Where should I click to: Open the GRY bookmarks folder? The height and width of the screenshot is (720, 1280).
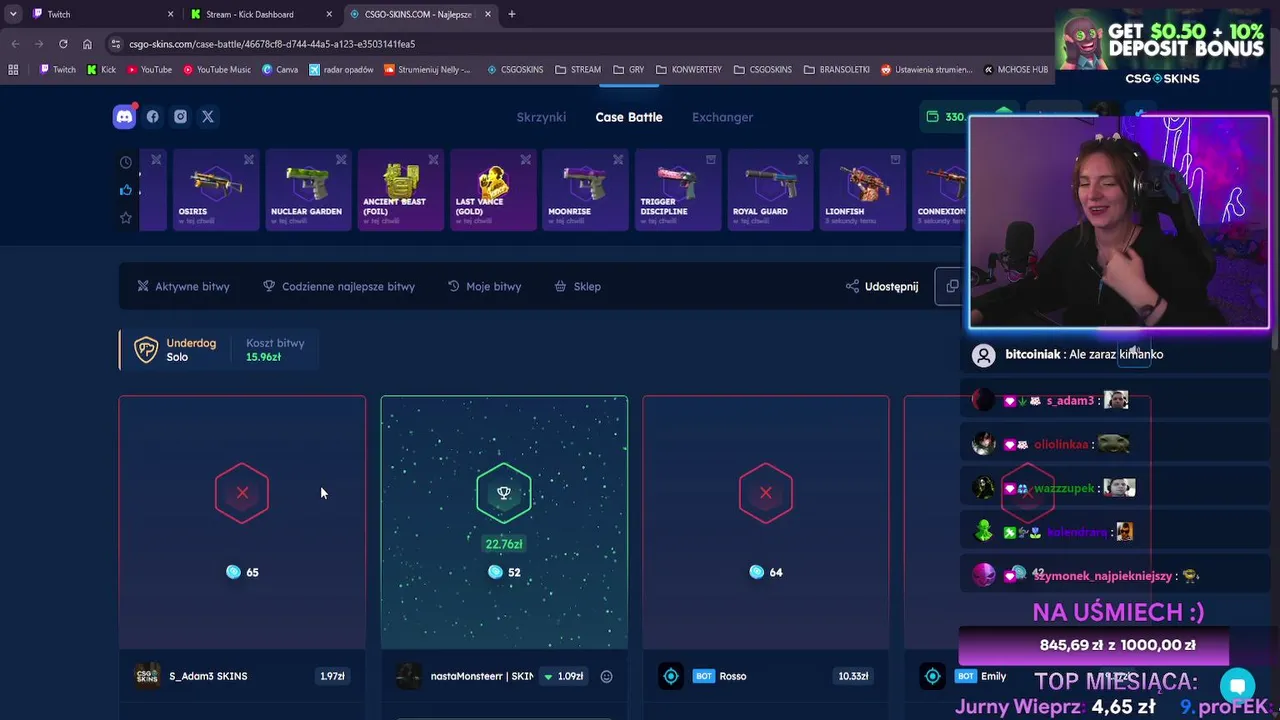[629, 70]
